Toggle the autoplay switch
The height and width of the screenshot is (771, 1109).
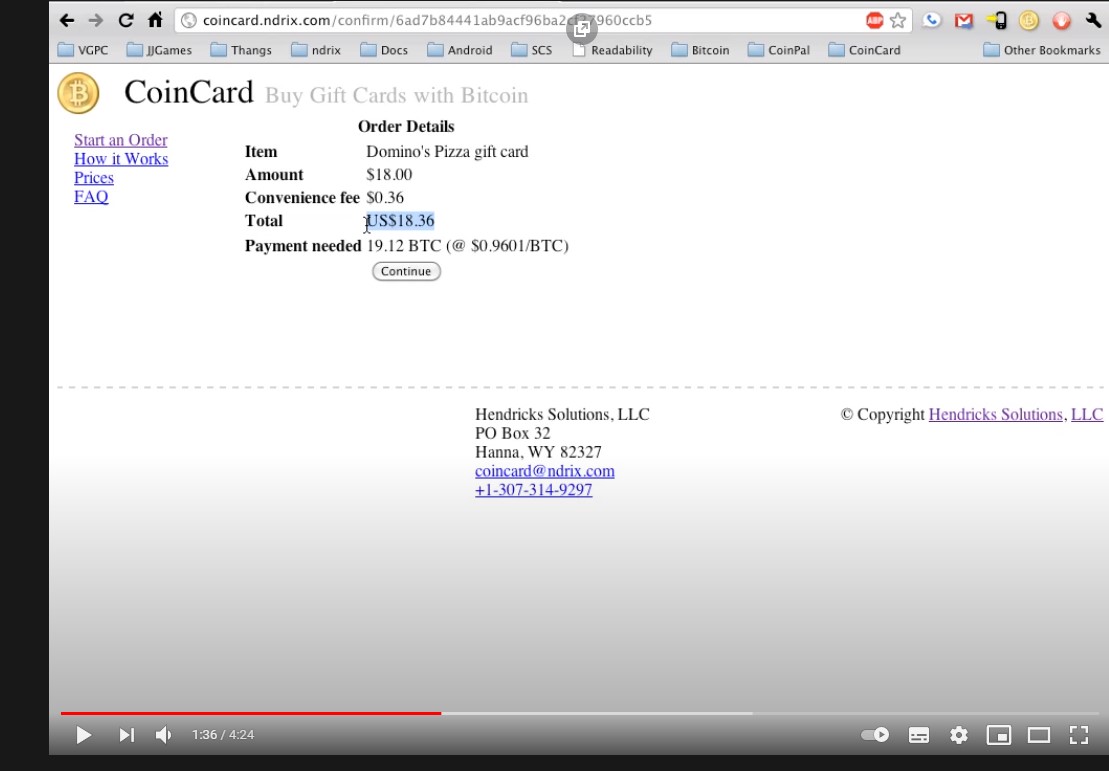[875, 735]
